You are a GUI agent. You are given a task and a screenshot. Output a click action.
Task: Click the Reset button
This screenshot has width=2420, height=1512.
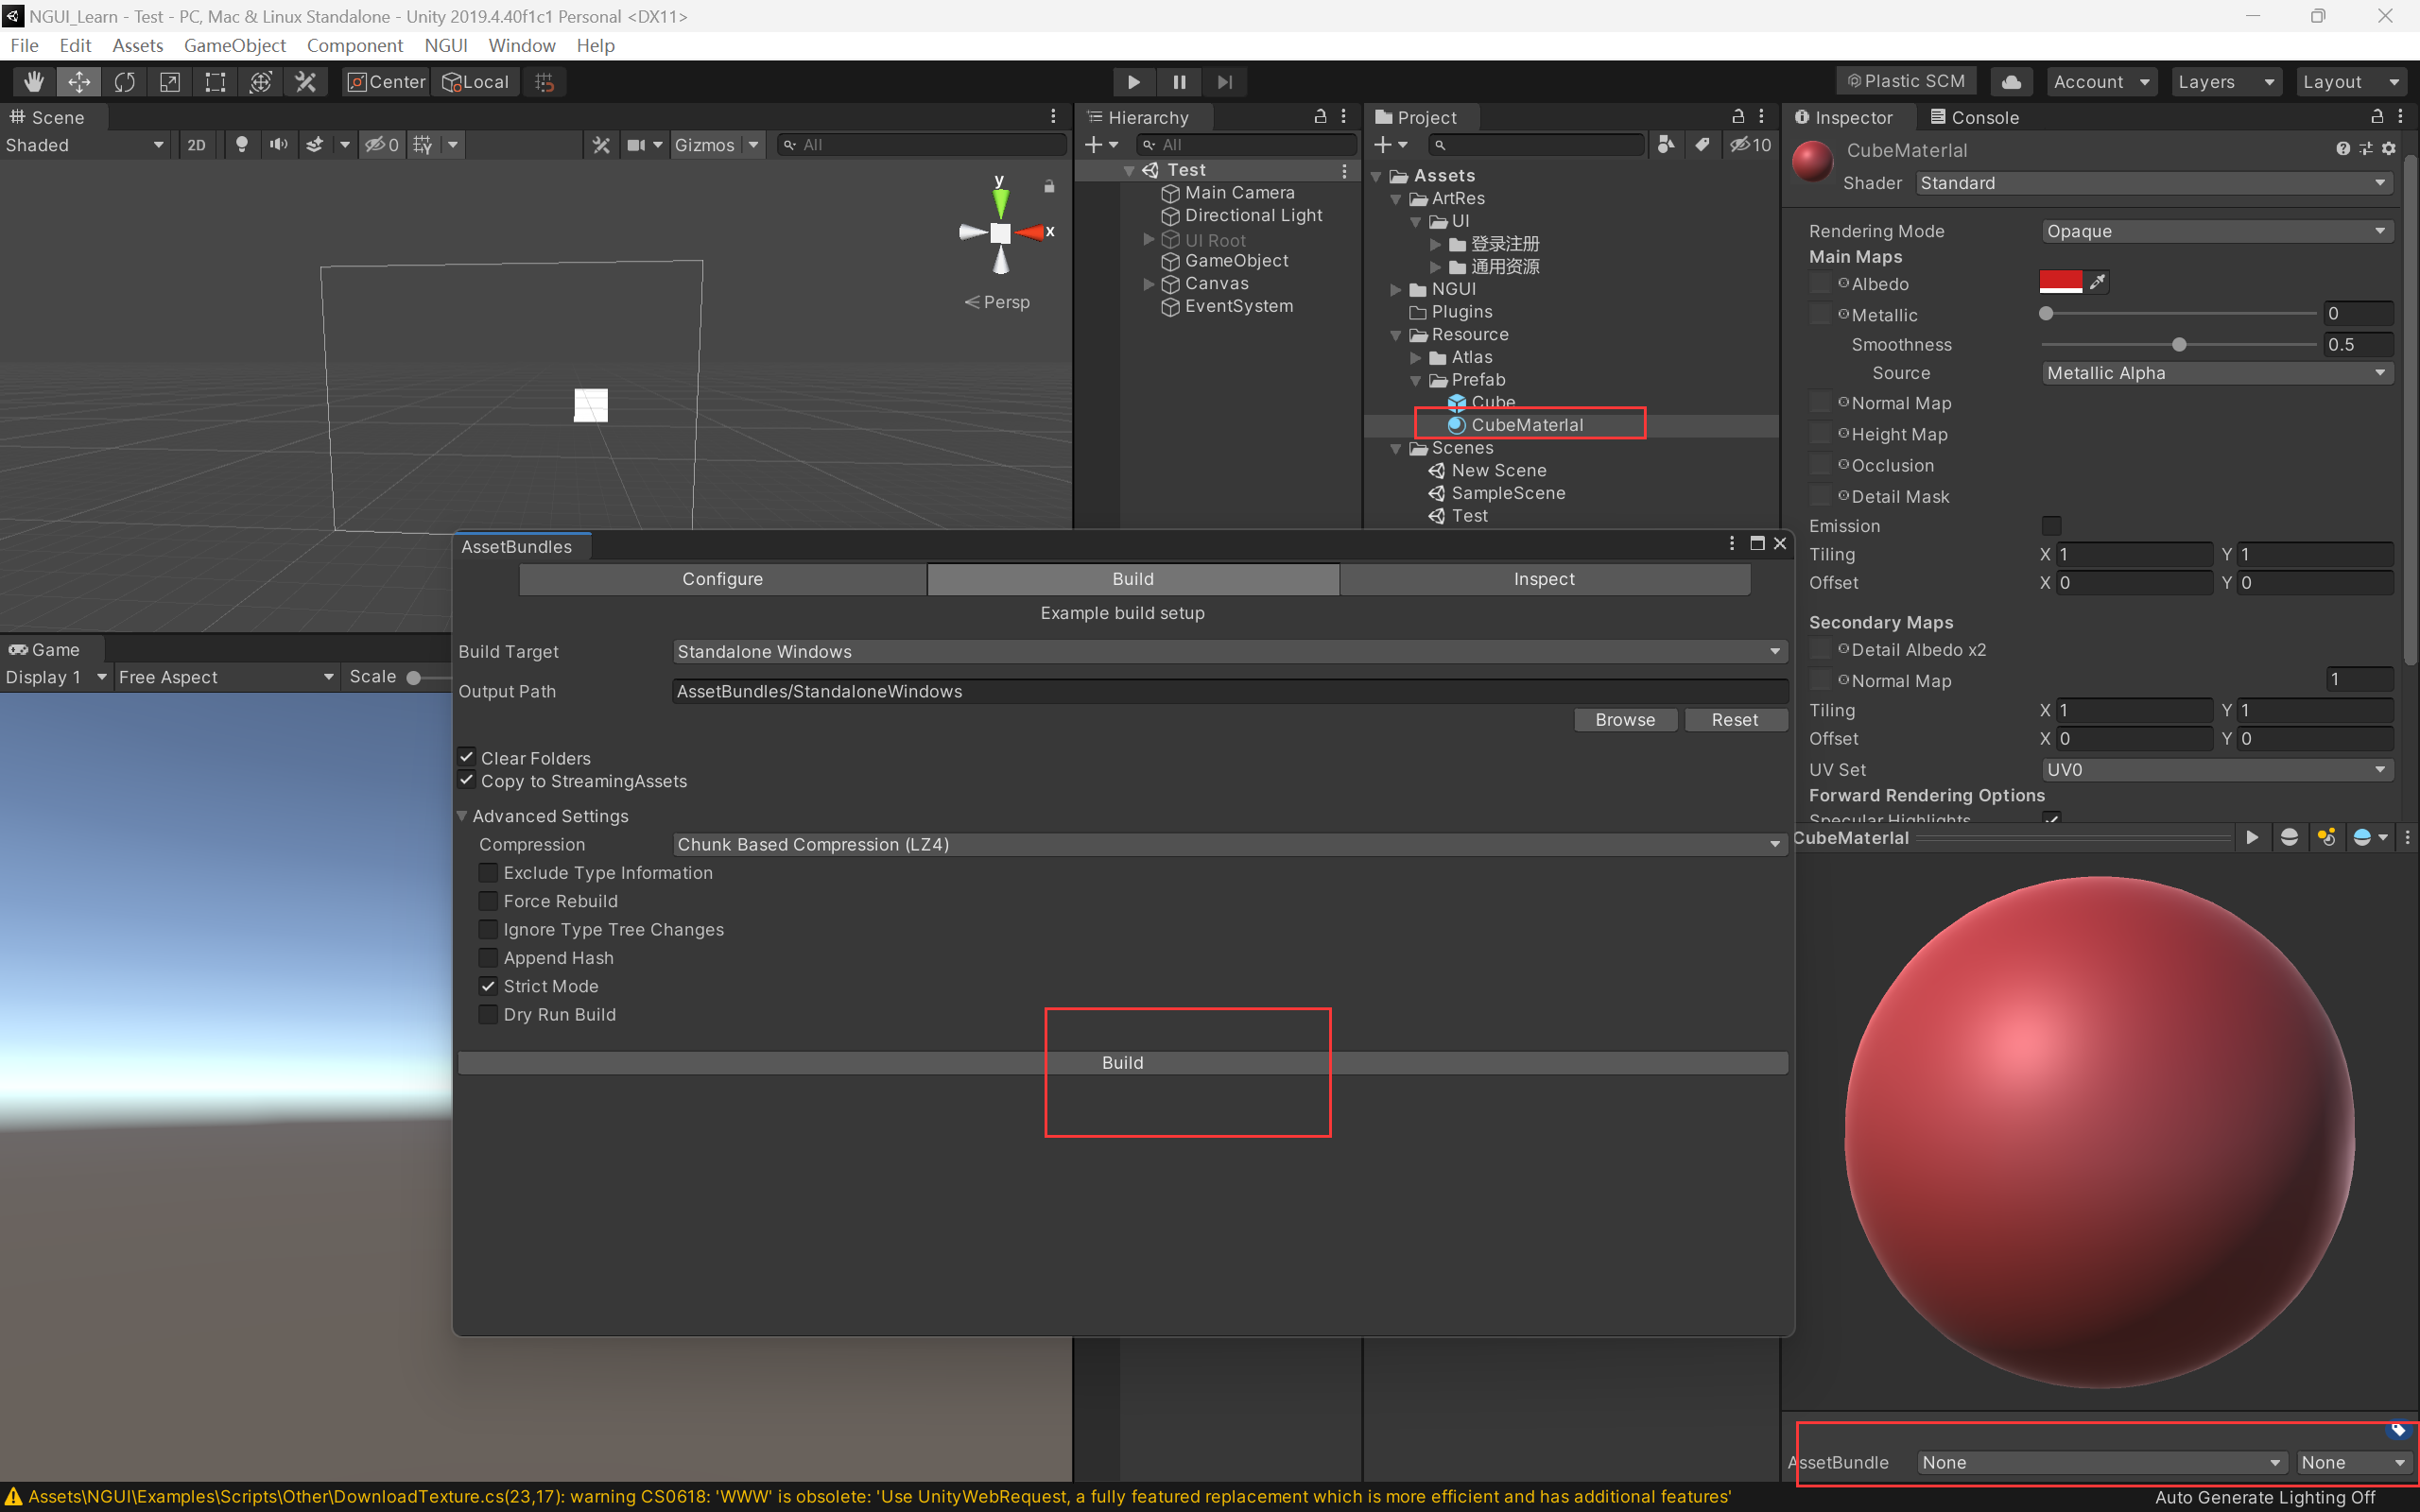[1735, 720]
